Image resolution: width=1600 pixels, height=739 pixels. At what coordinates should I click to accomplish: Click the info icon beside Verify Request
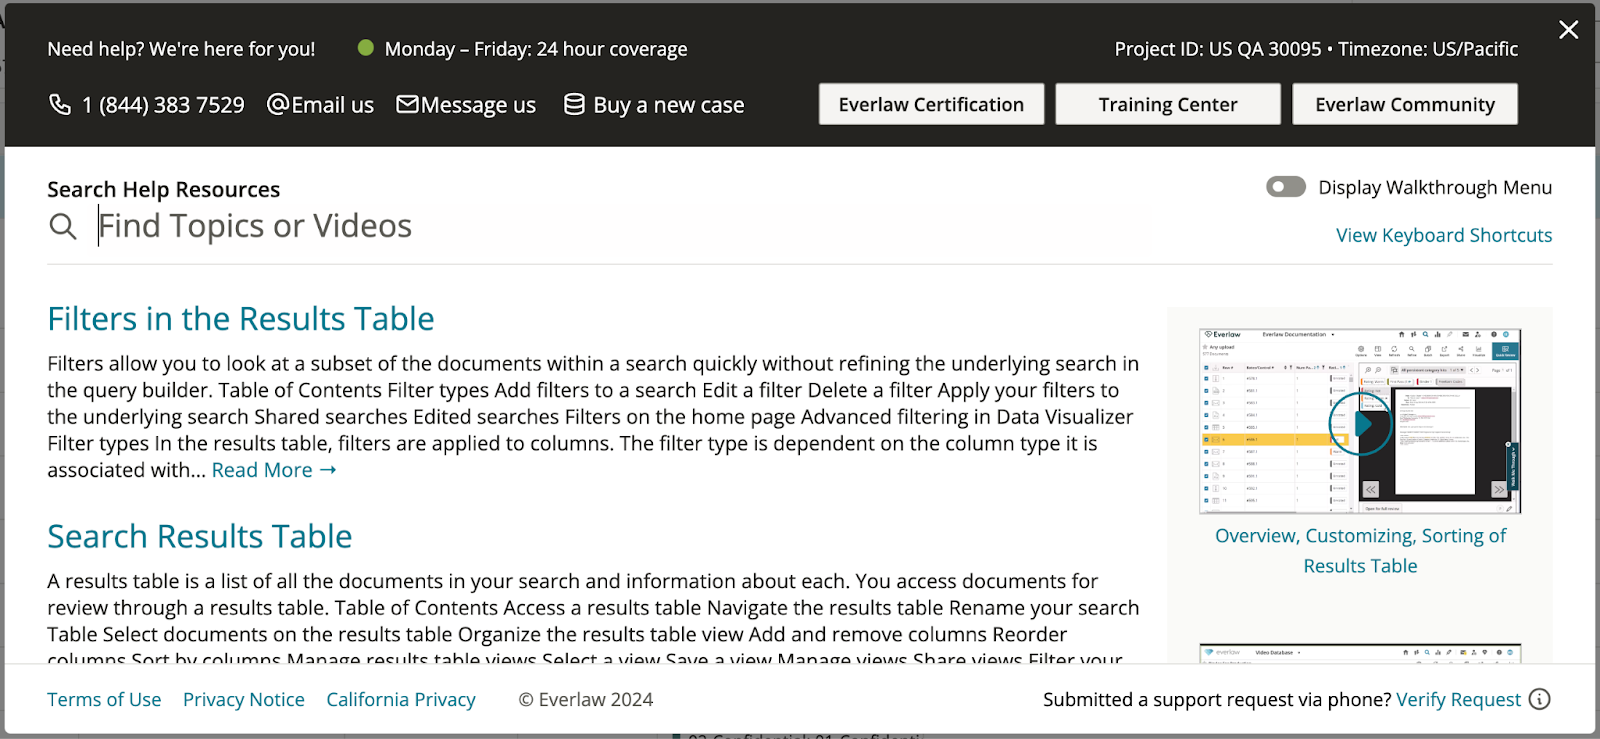1537,700
